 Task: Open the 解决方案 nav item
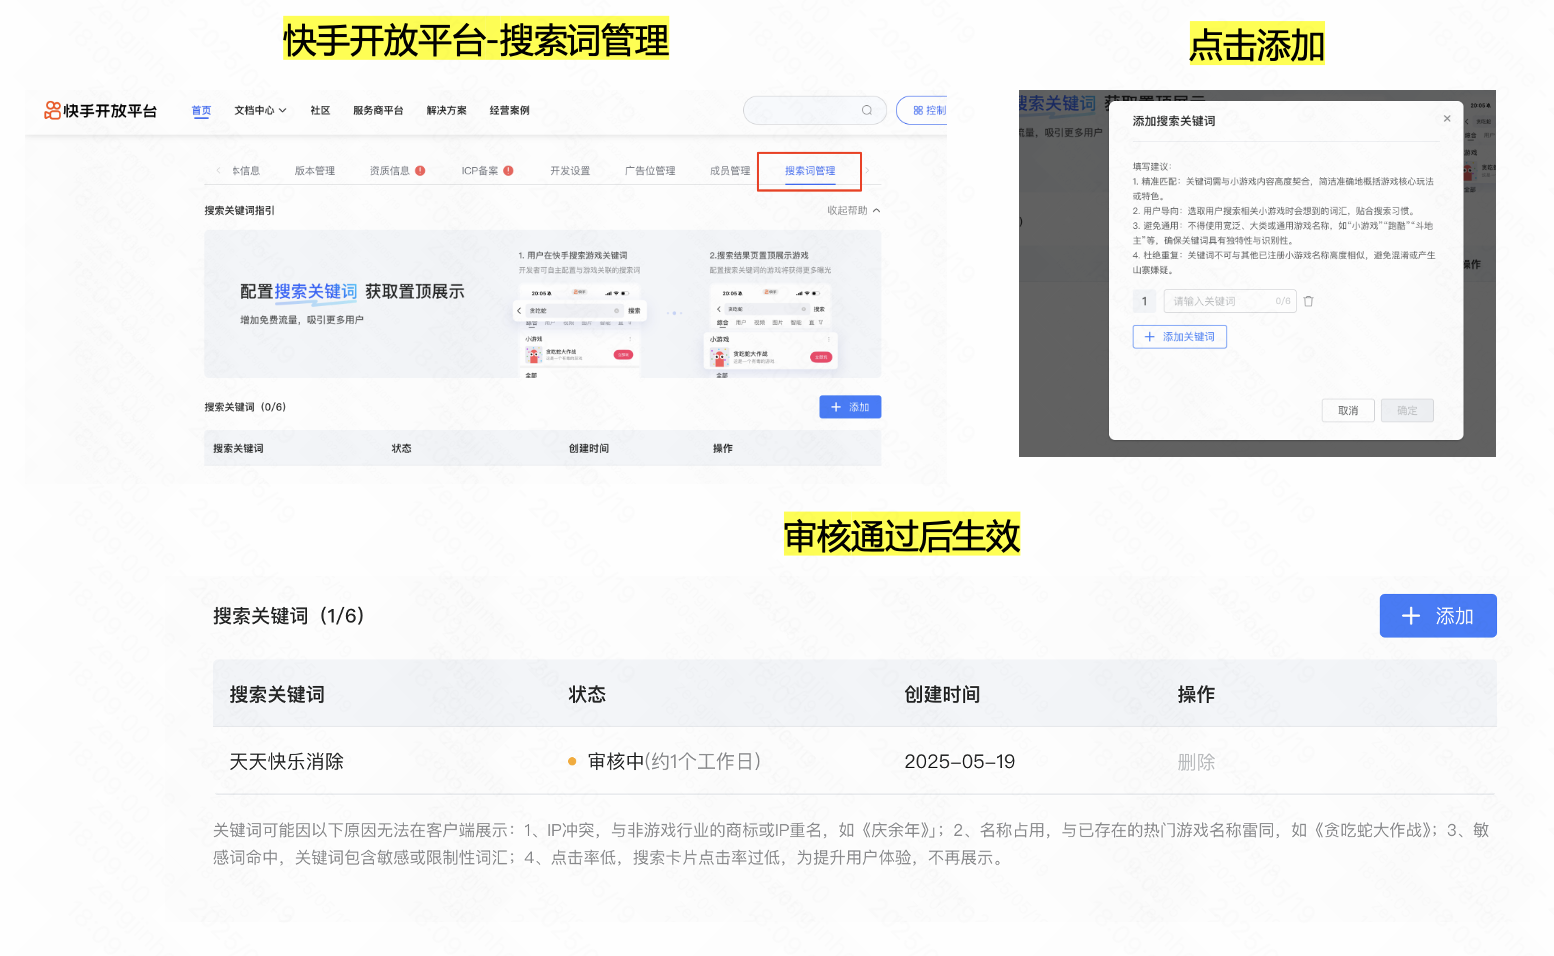click(x=447, y=110)
